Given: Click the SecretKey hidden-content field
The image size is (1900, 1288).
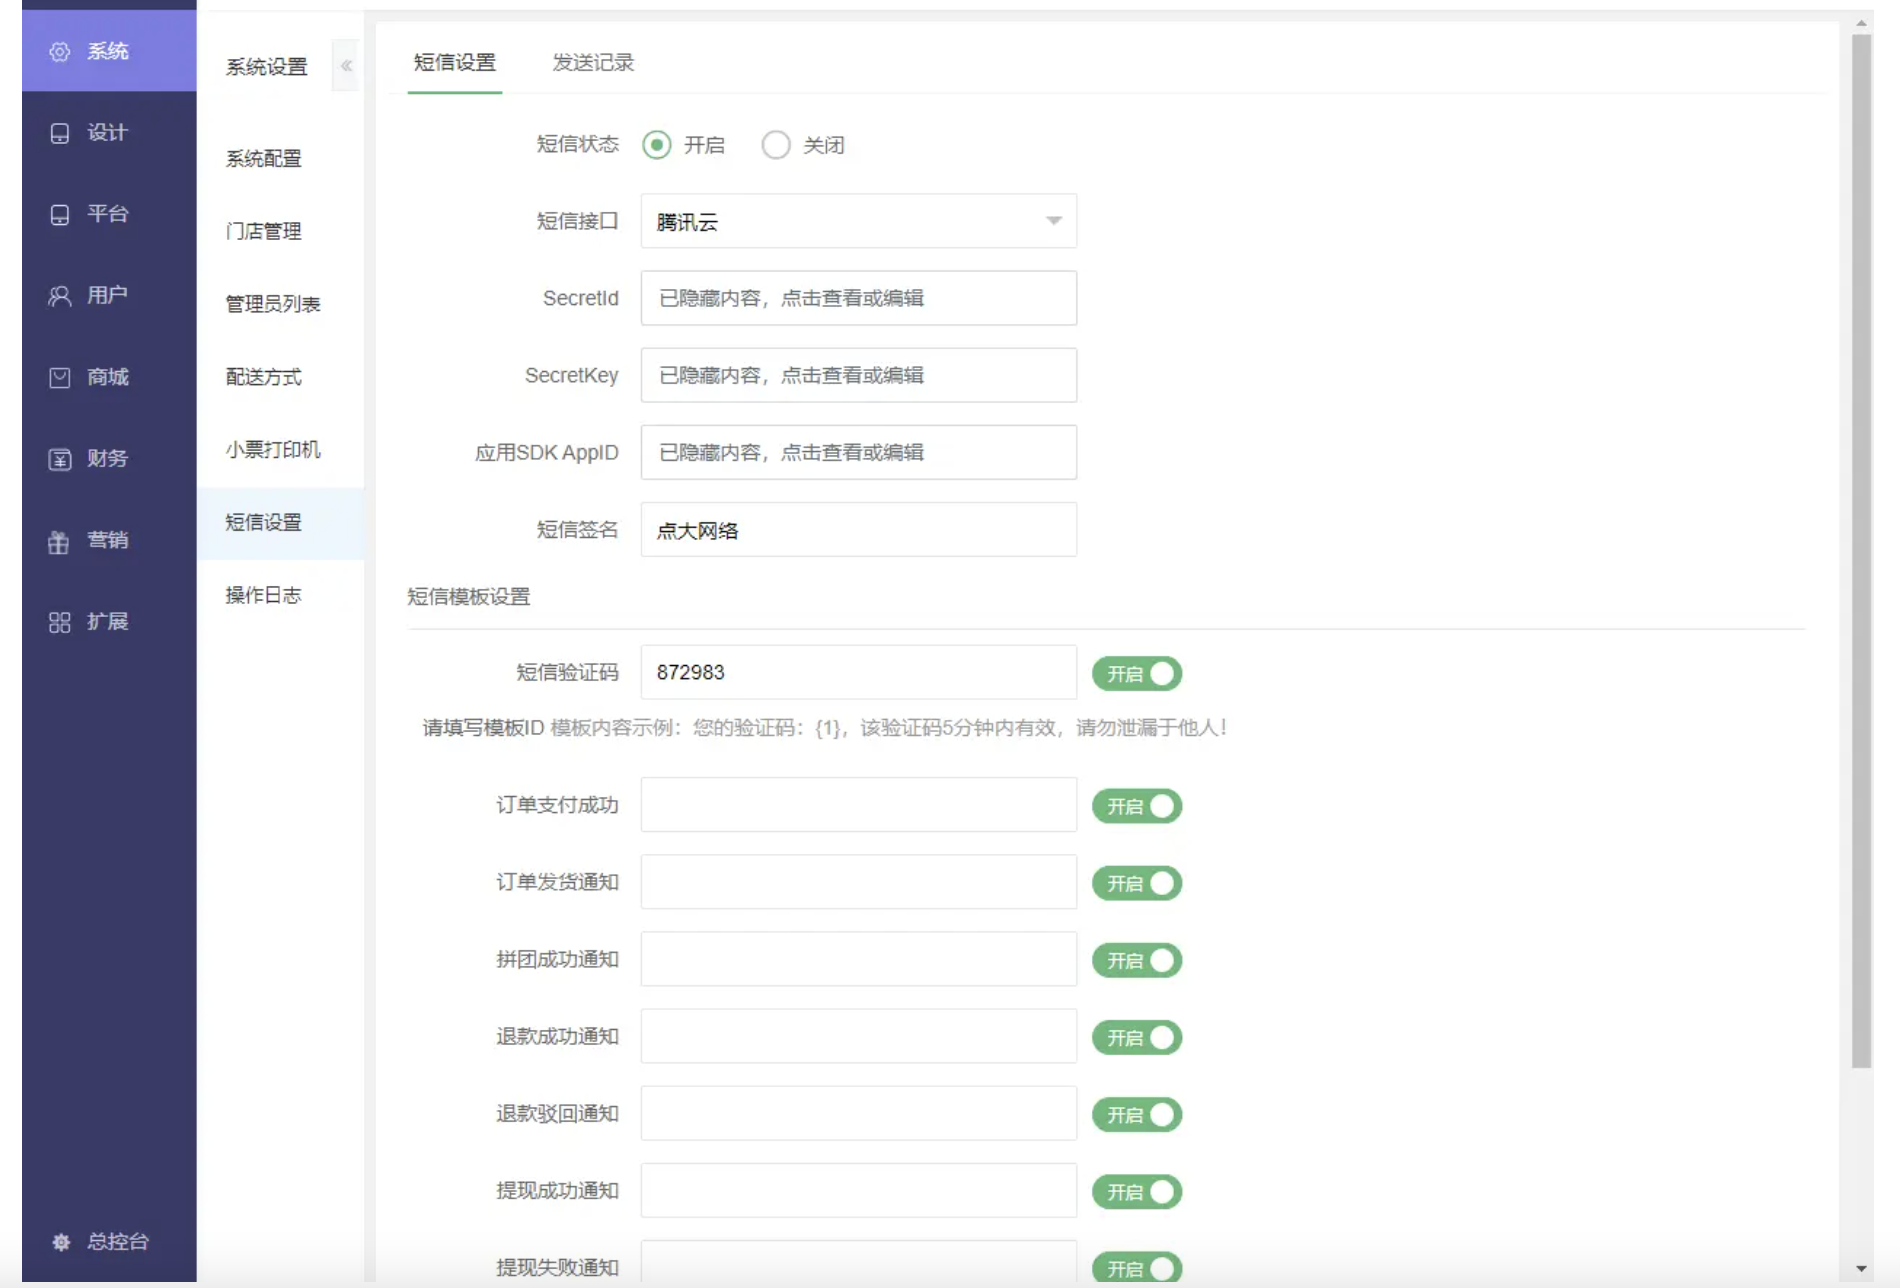Looking at the screenshot, I should [x=859, y=375].
